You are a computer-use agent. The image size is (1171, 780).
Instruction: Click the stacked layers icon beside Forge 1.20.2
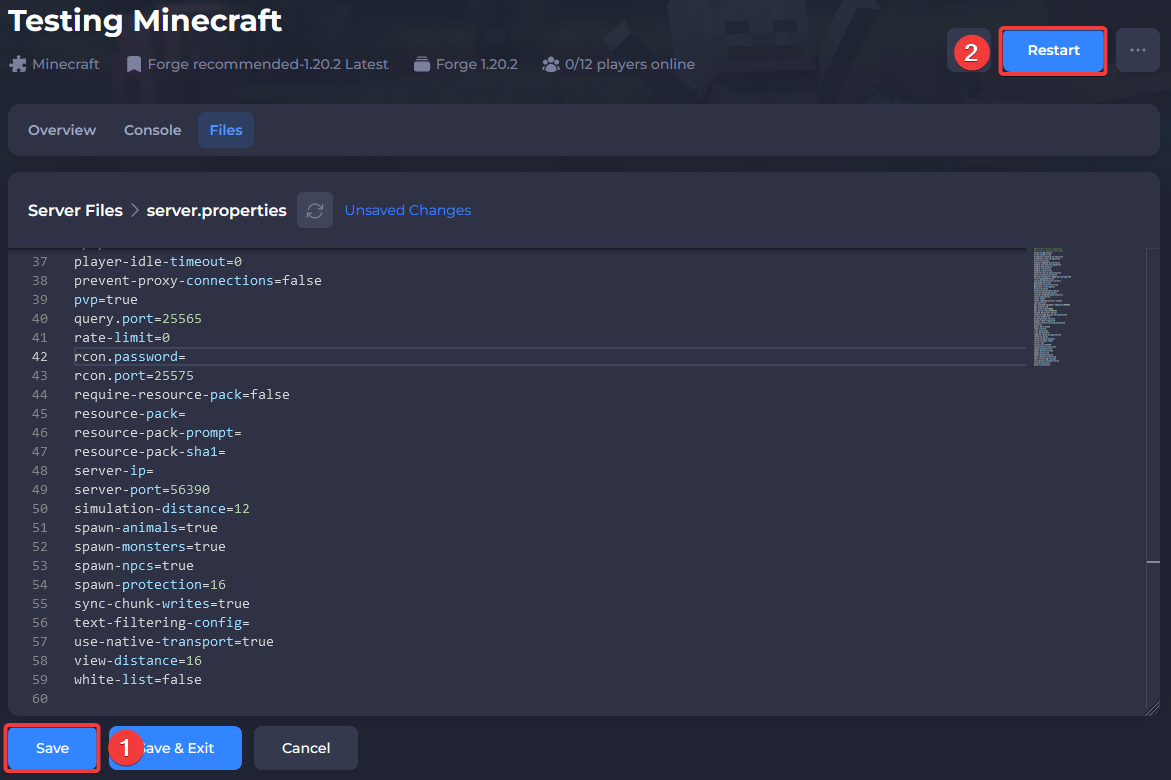point(420,64)
